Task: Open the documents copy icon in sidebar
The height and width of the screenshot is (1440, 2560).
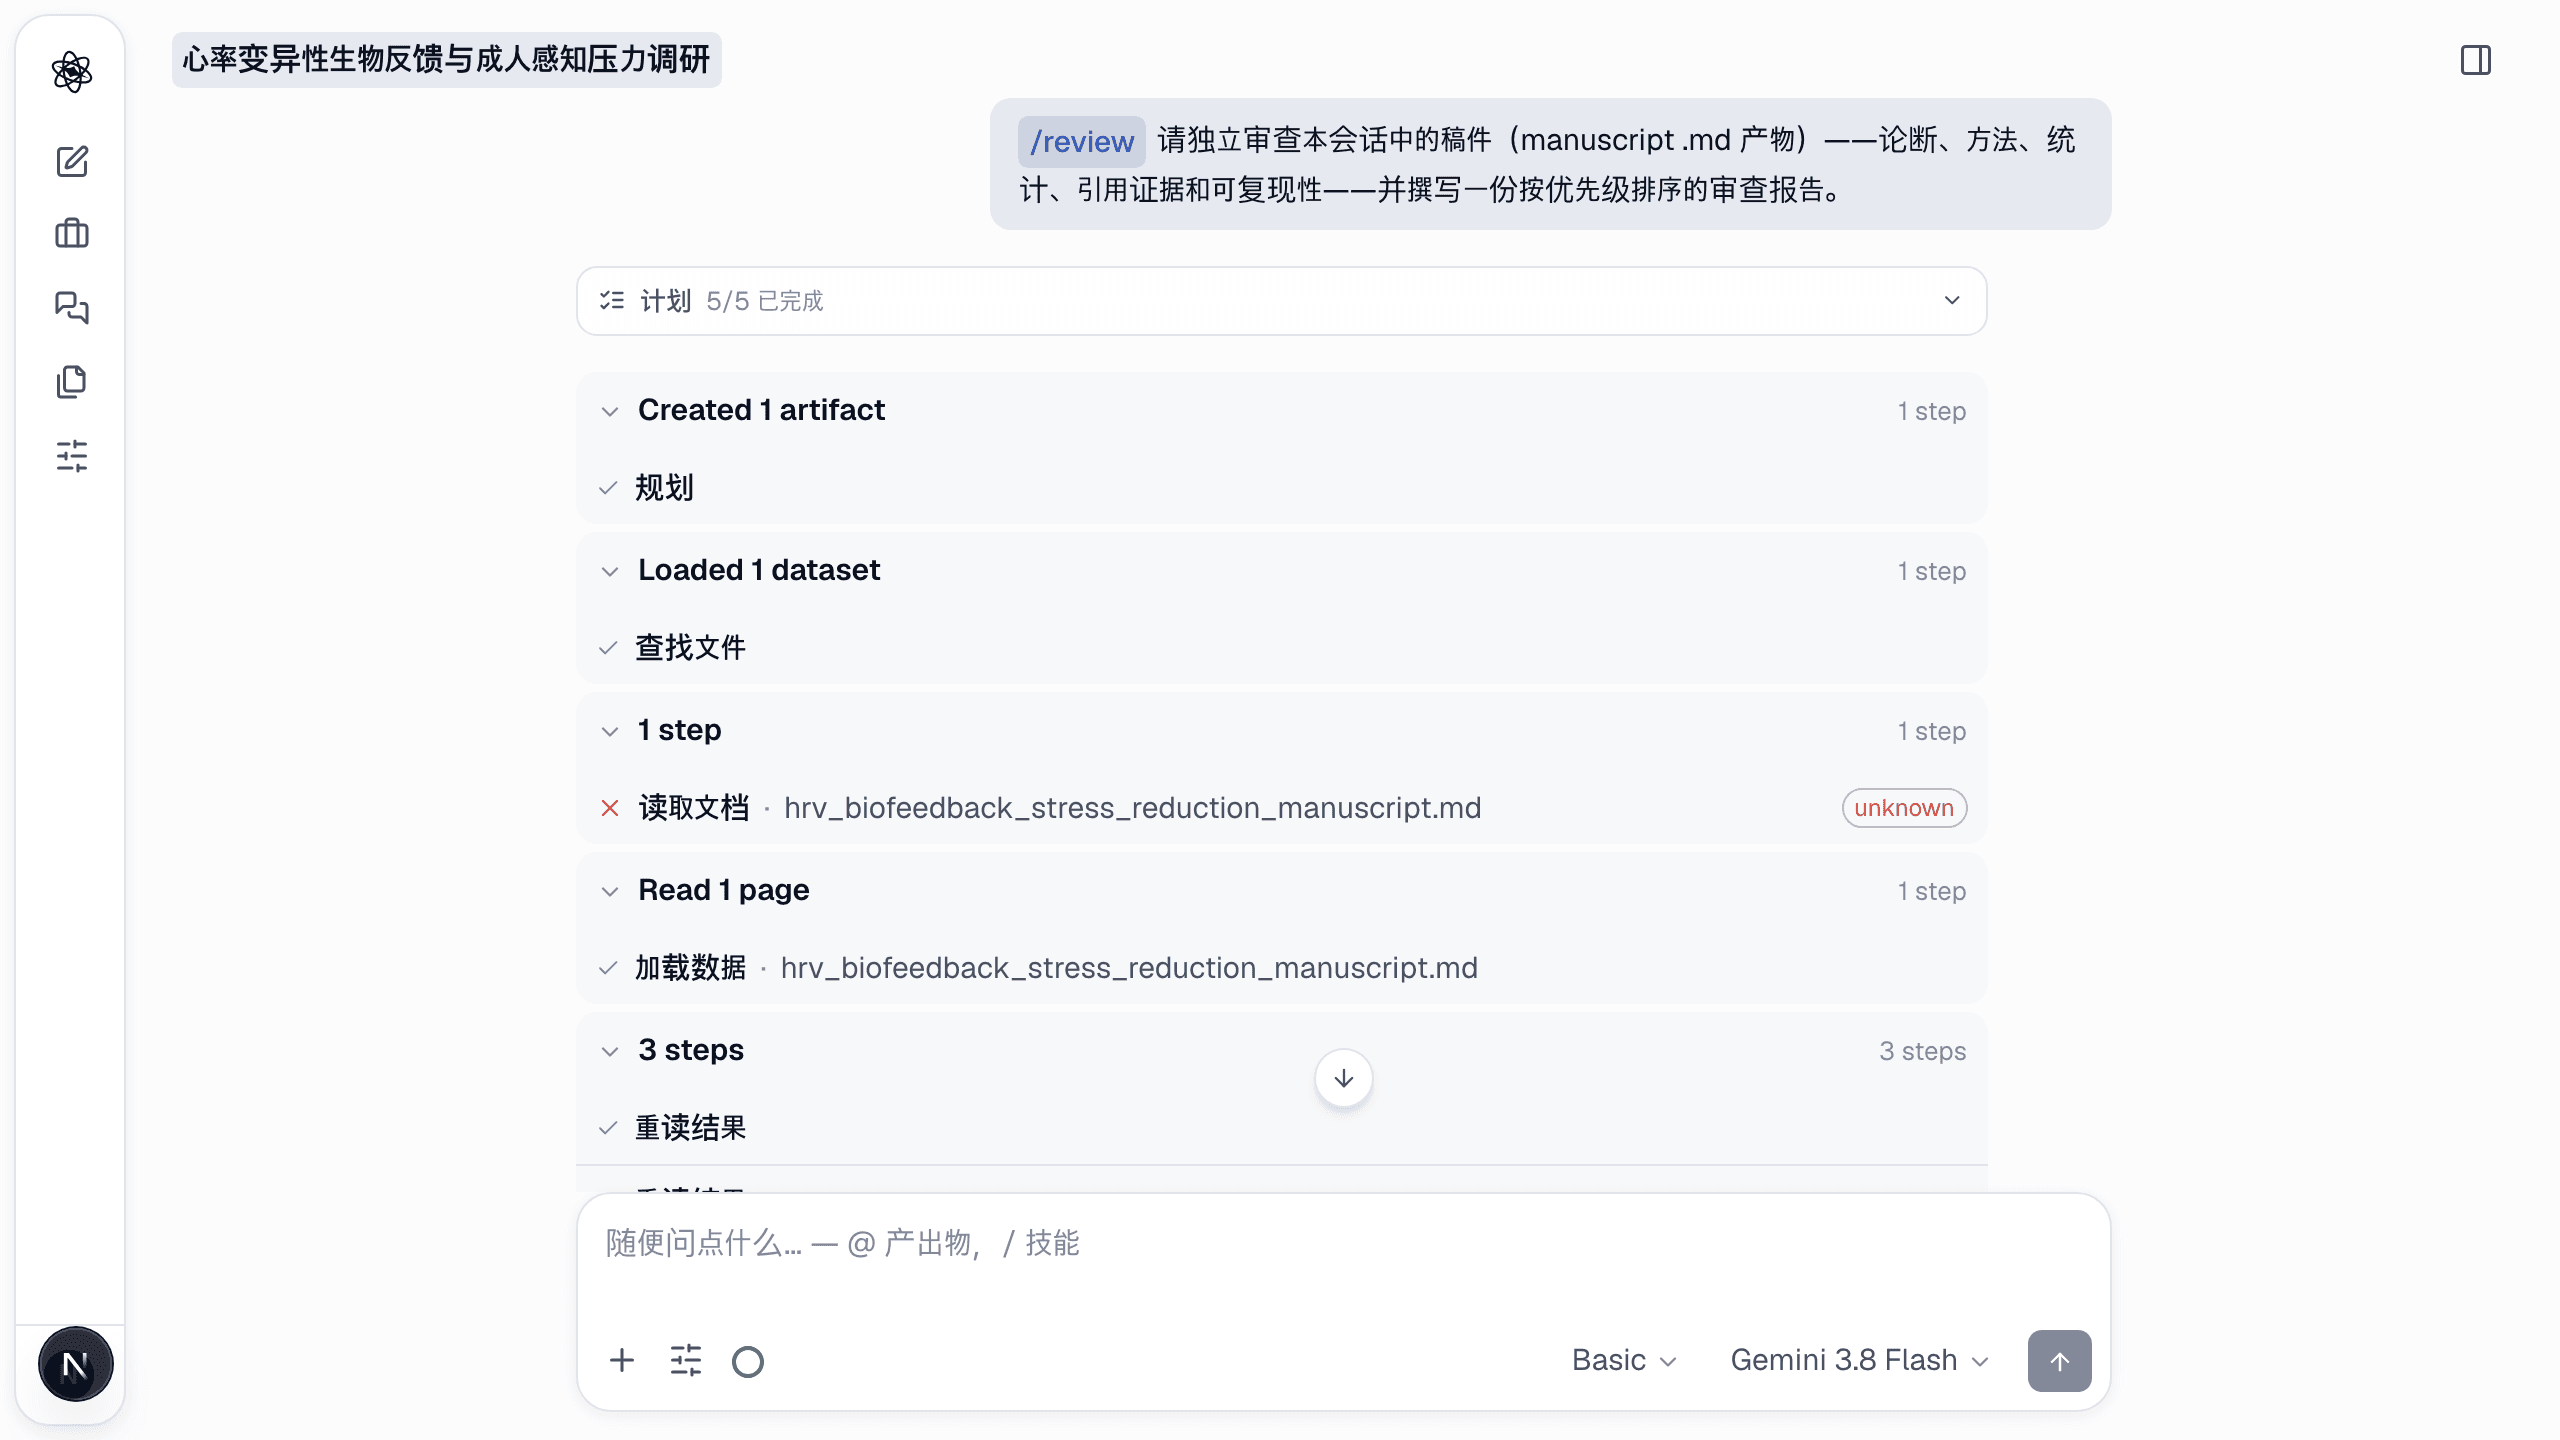Action: 71,381
